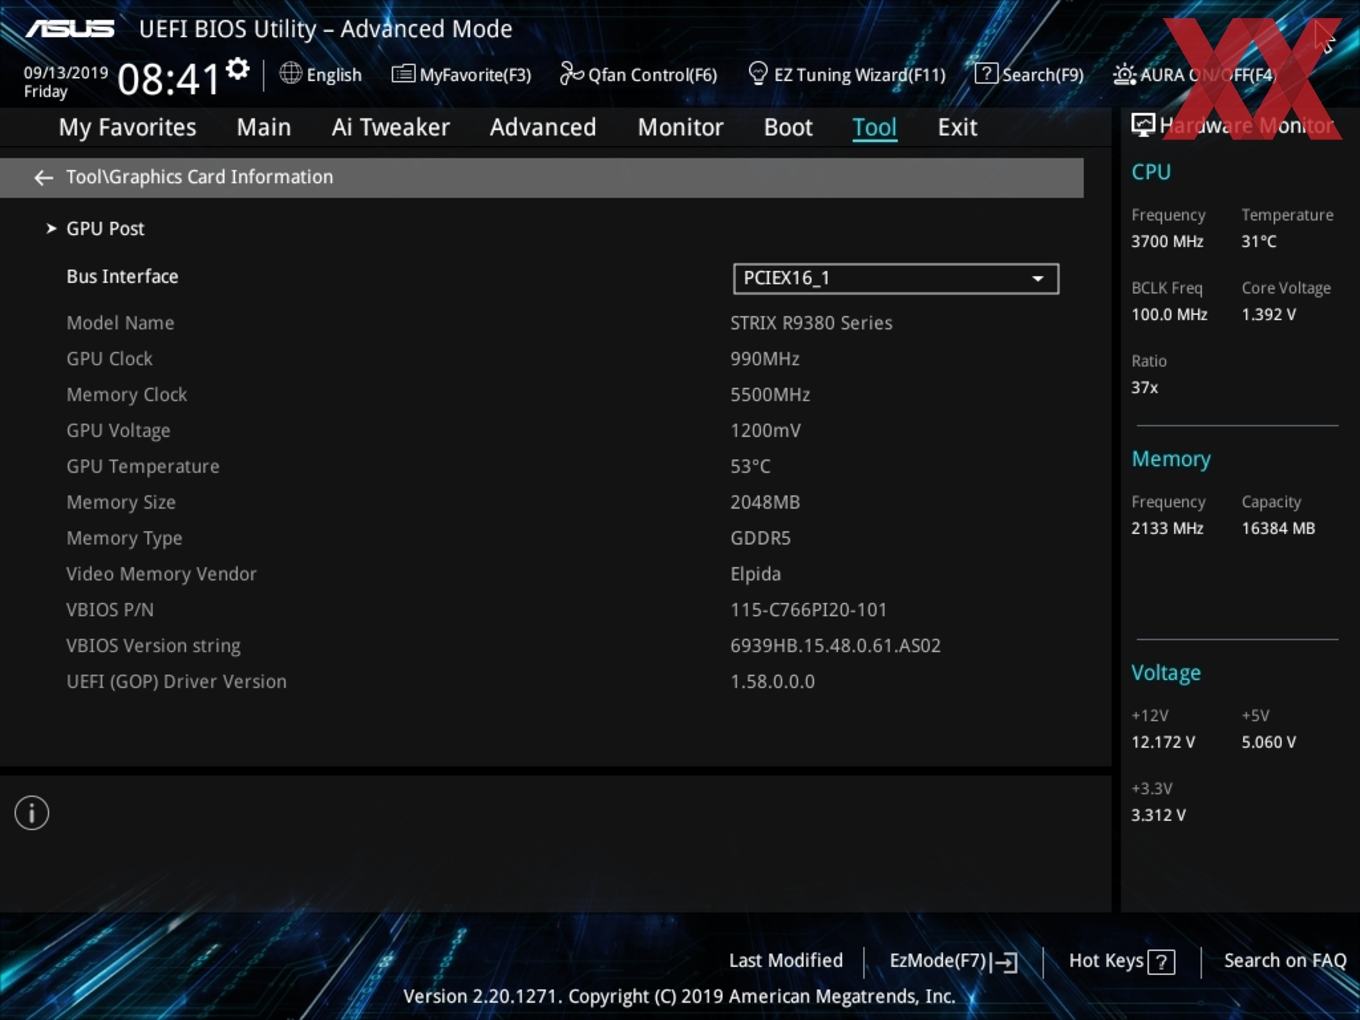Screen dimensions: 1360x1020
Task: Click the info circle icon
Action: (x=32, y=813)
